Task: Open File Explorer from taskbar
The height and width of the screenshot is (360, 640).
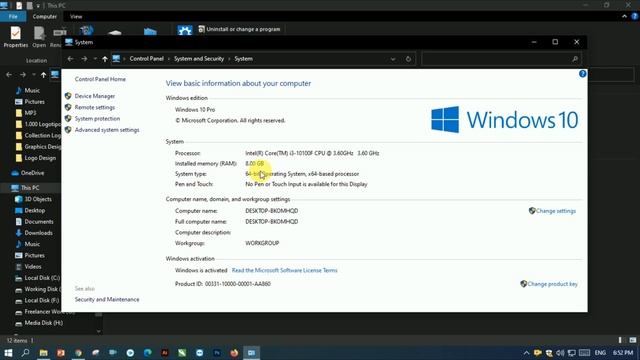Action: pos(43,353)
